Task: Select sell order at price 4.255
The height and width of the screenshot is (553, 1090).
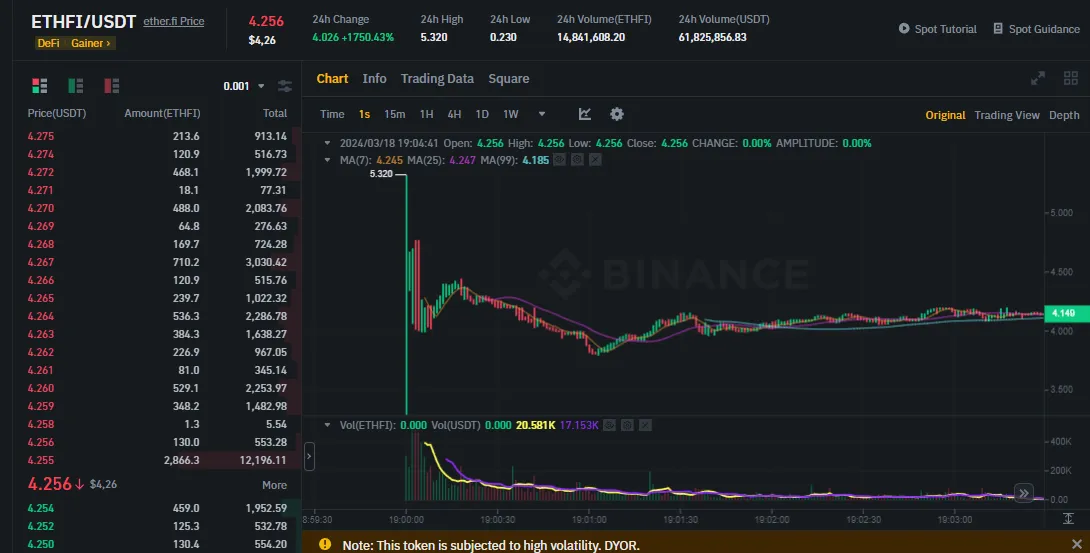Action: point(157,461)
